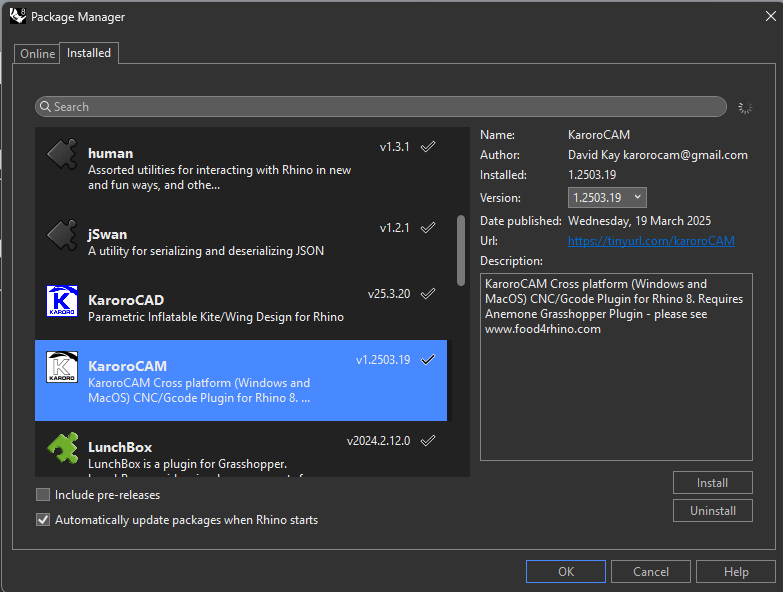
Task: Click the installed checkmark for human
Action: pyautogui.click(x=428, y=147)
